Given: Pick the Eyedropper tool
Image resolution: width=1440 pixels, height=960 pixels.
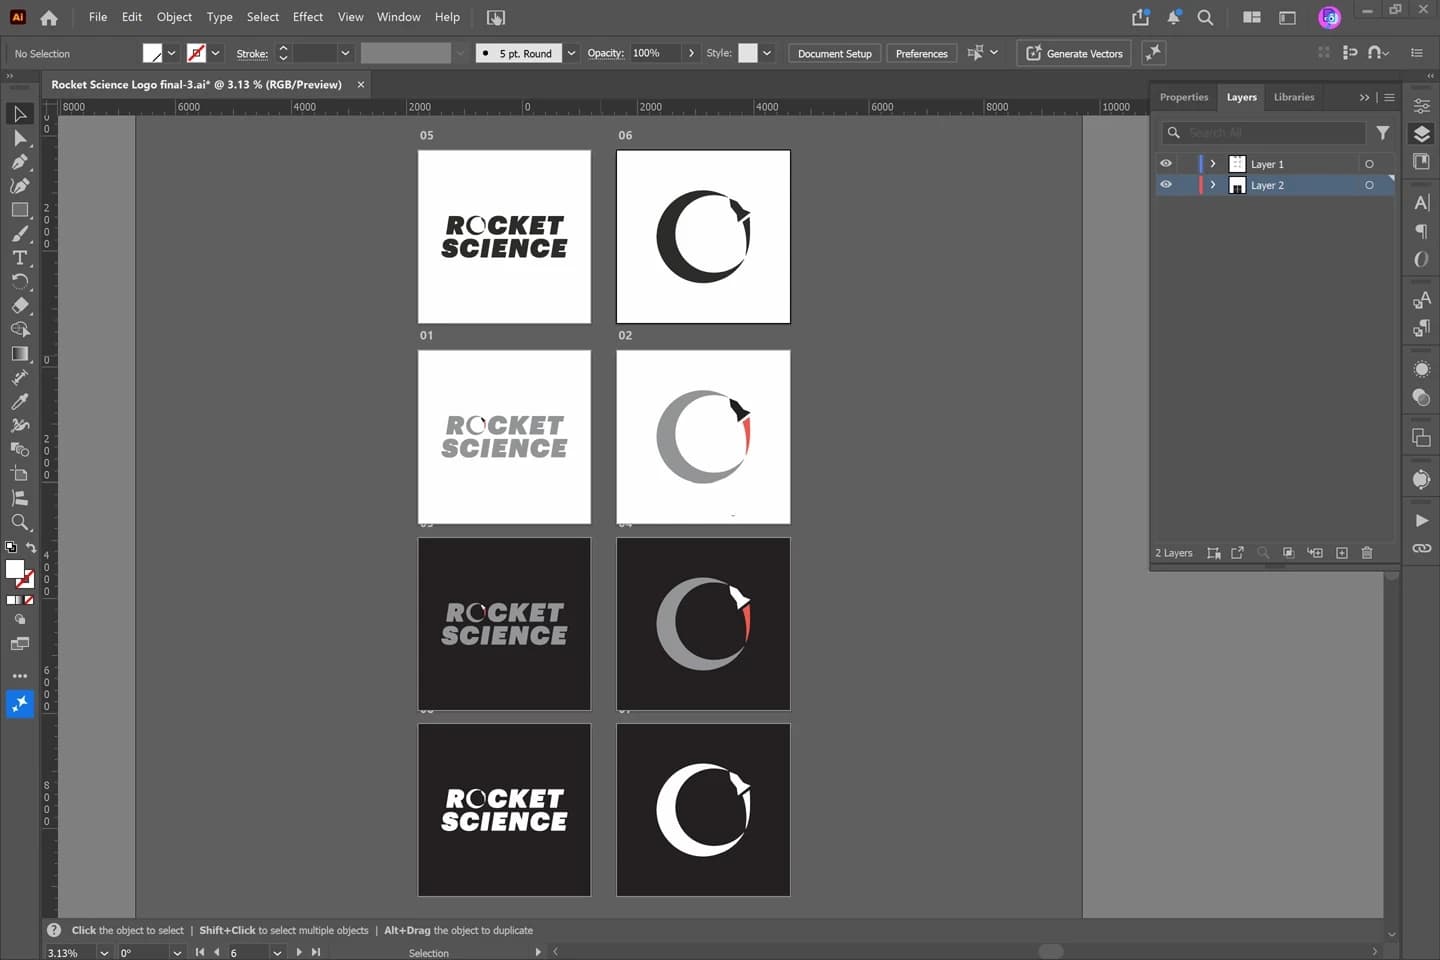Looking at the screenshot, I should 20,402.
